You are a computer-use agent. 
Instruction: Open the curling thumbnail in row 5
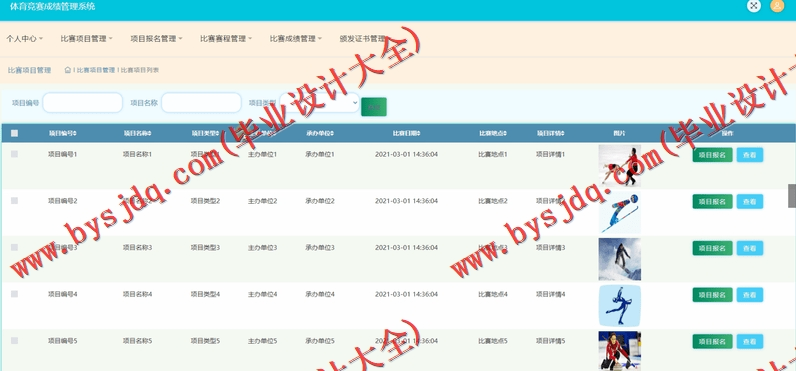click(619, 351)
